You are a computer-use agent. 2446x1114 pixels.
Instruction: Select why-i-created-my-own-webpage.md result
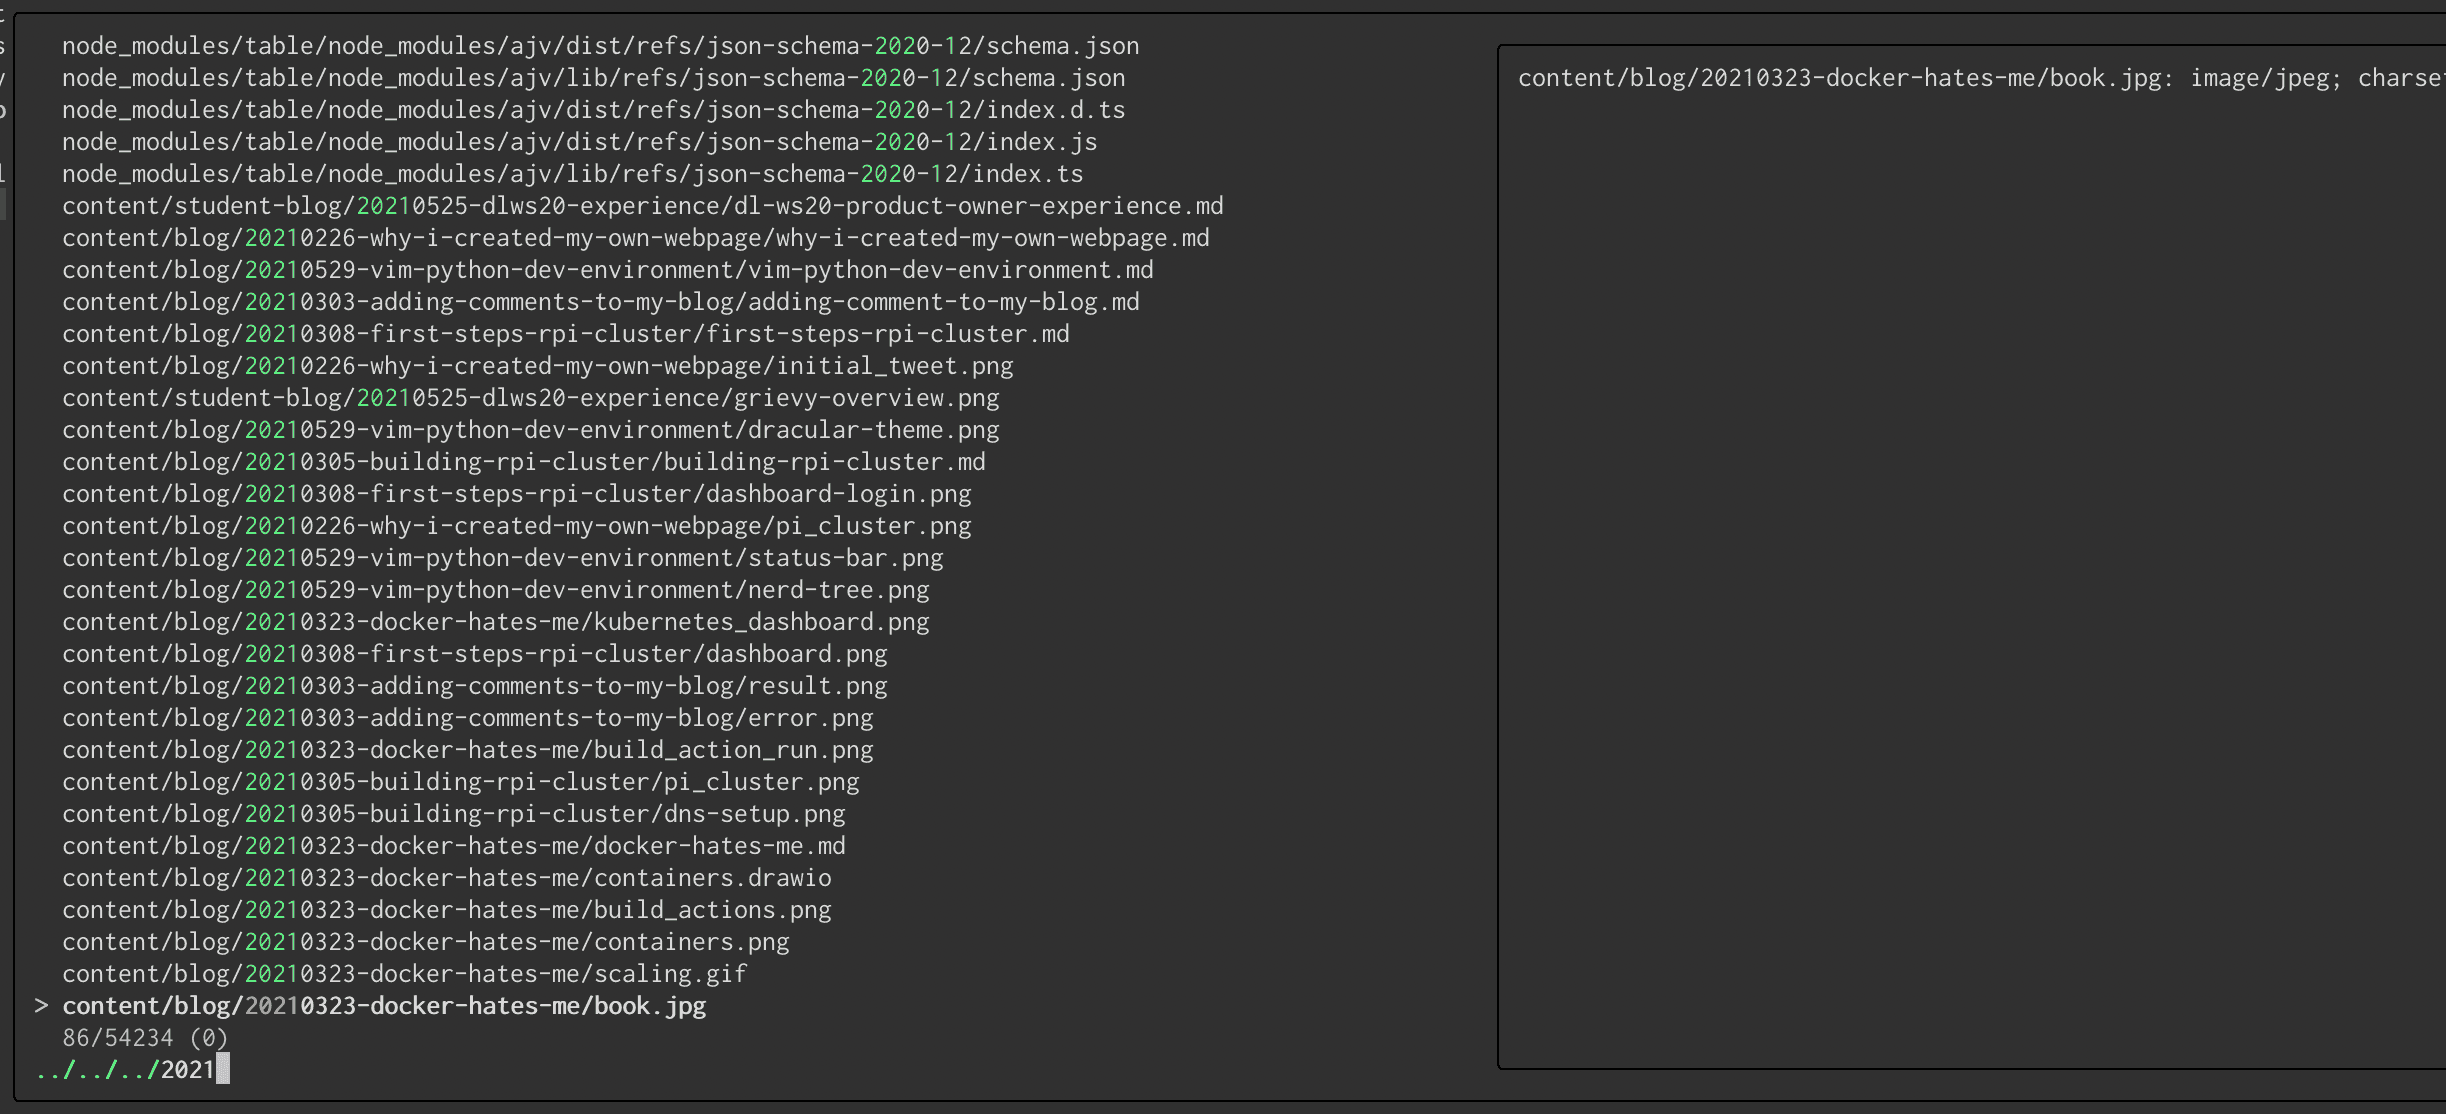(x=635, y=238)
